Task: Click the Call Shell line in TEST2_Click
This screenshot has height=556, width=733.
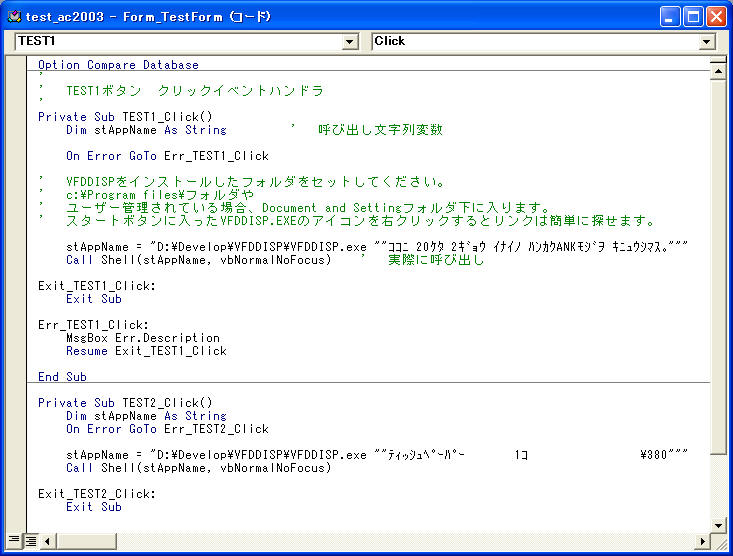Action: tap(199, 468)
